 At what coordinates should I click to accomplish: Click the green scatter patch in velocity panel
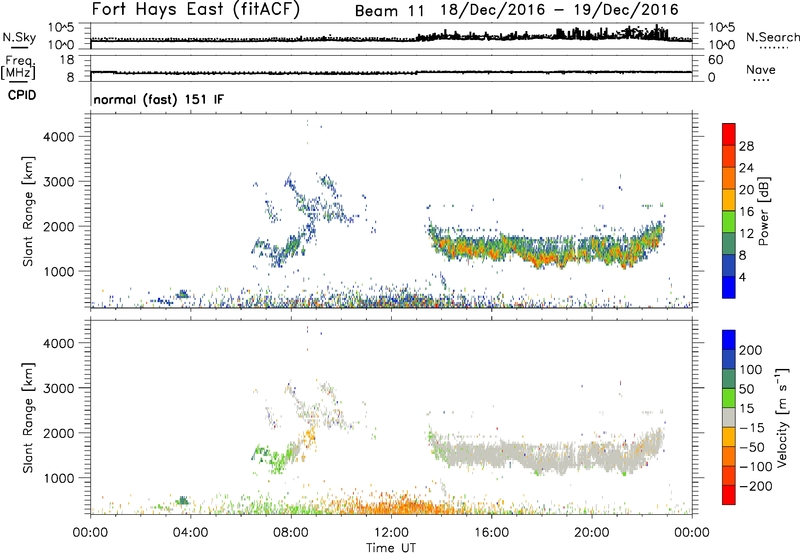tap(276, 457)
